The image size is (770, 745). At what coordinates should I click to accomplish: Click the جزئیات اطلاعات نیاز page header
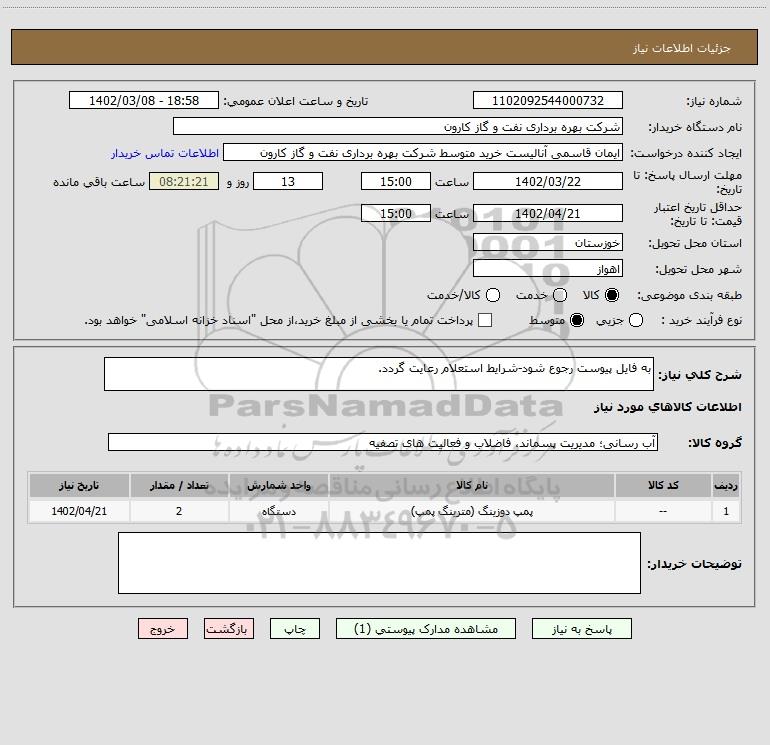click(x=681, y=48)
